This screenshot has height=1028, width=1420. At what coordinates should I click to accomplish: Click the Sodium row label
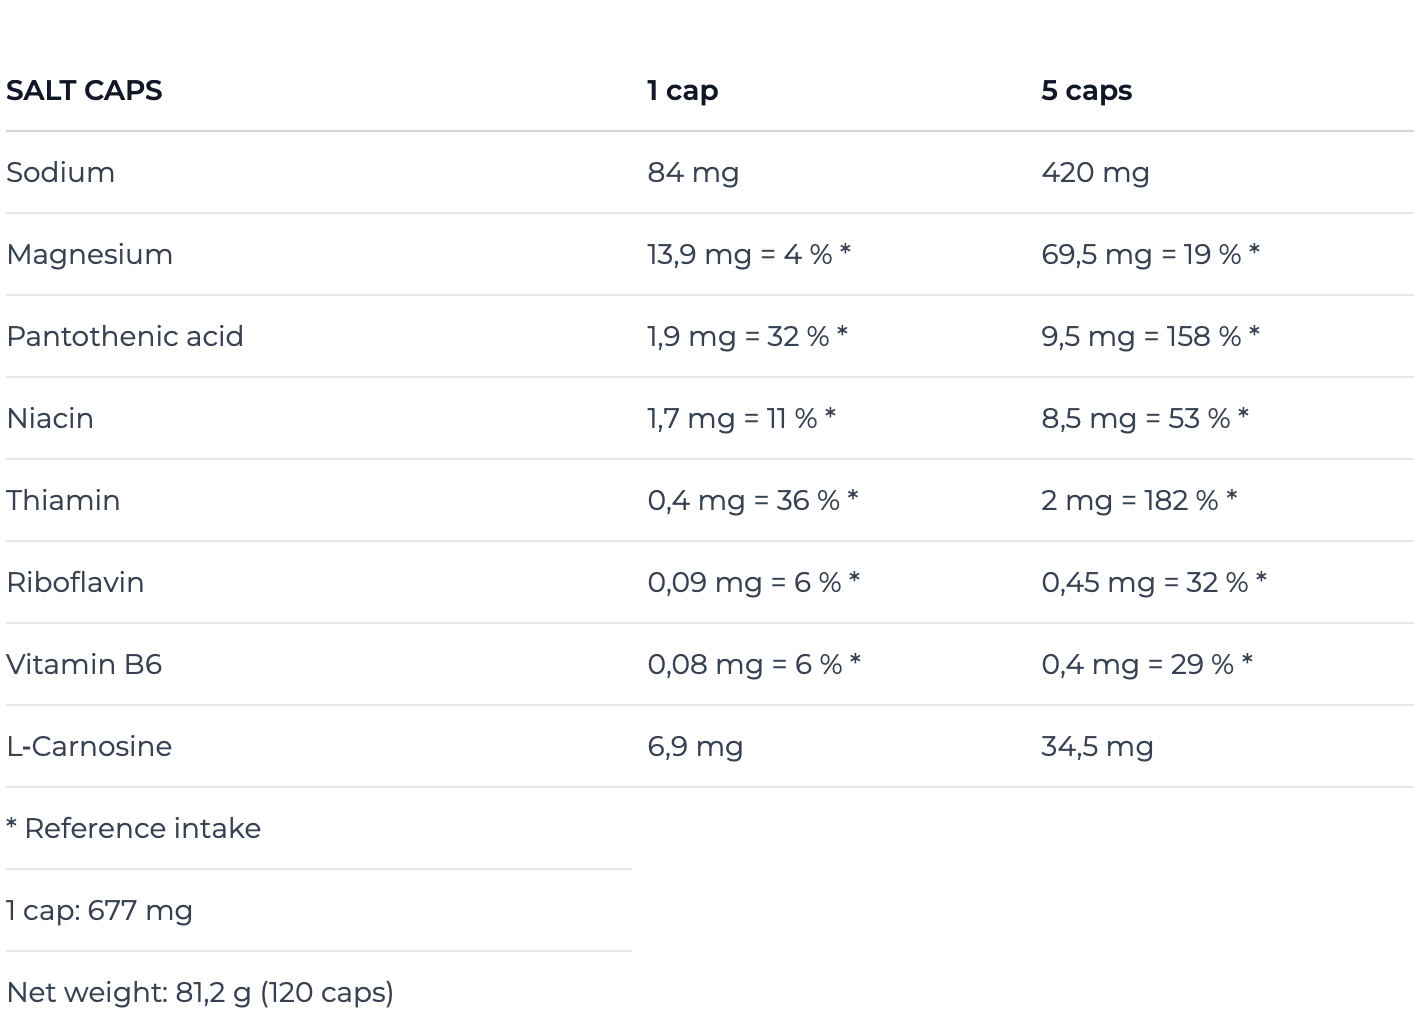tap(60, 172)
